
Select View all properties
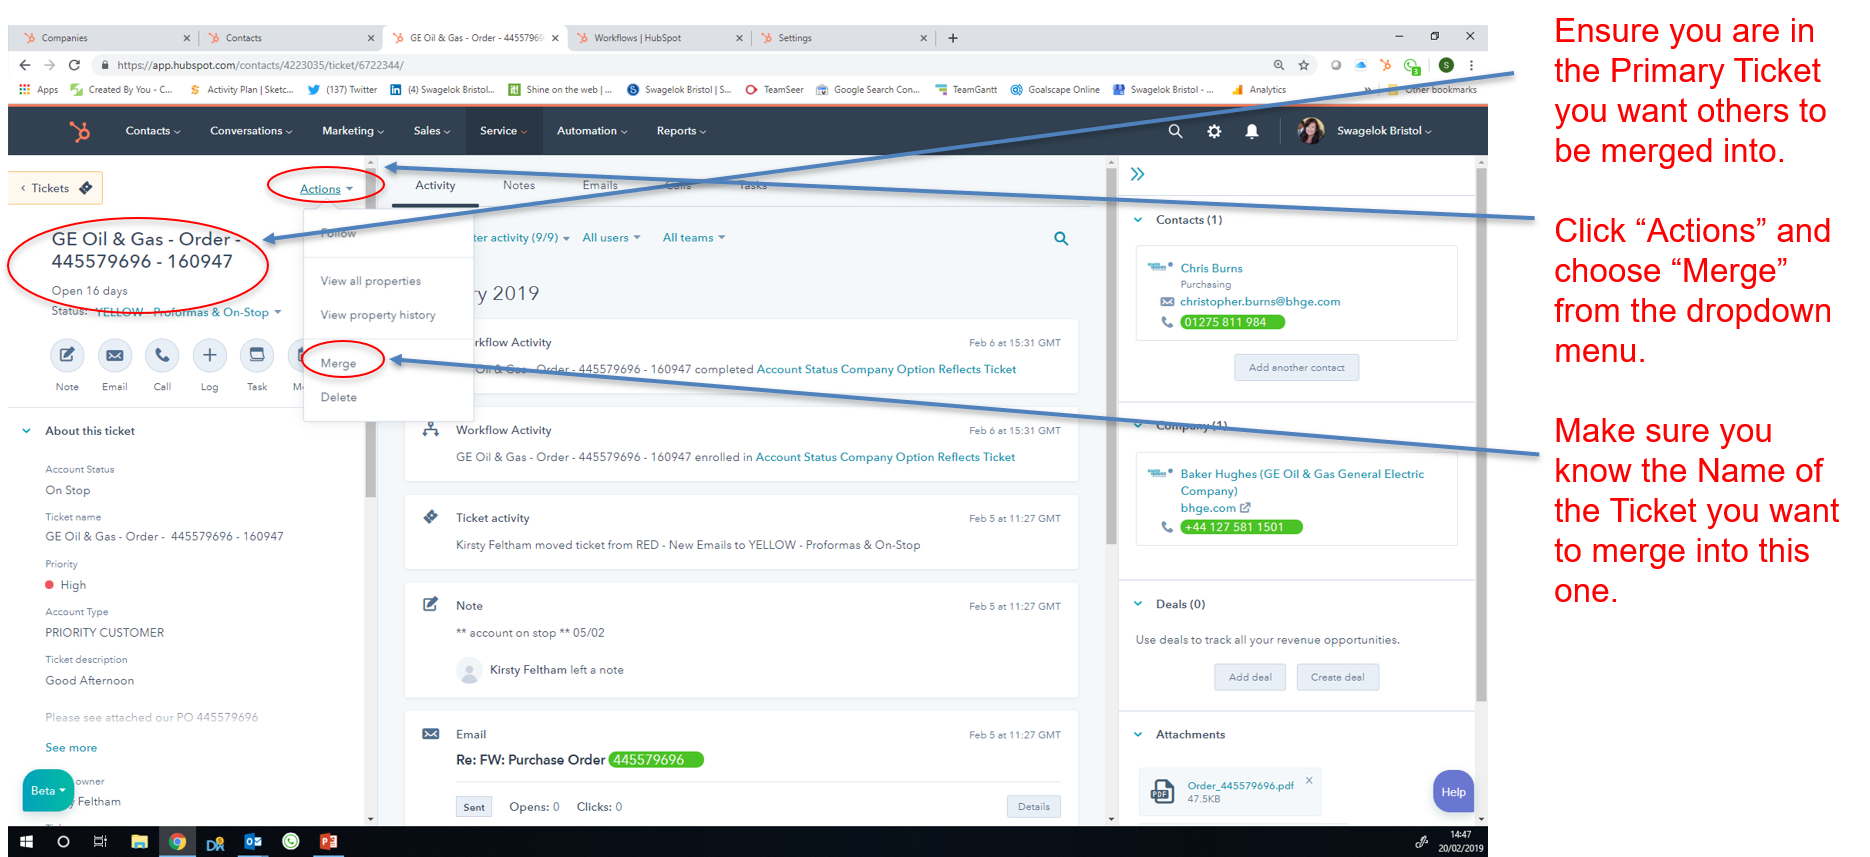point(371,281)
